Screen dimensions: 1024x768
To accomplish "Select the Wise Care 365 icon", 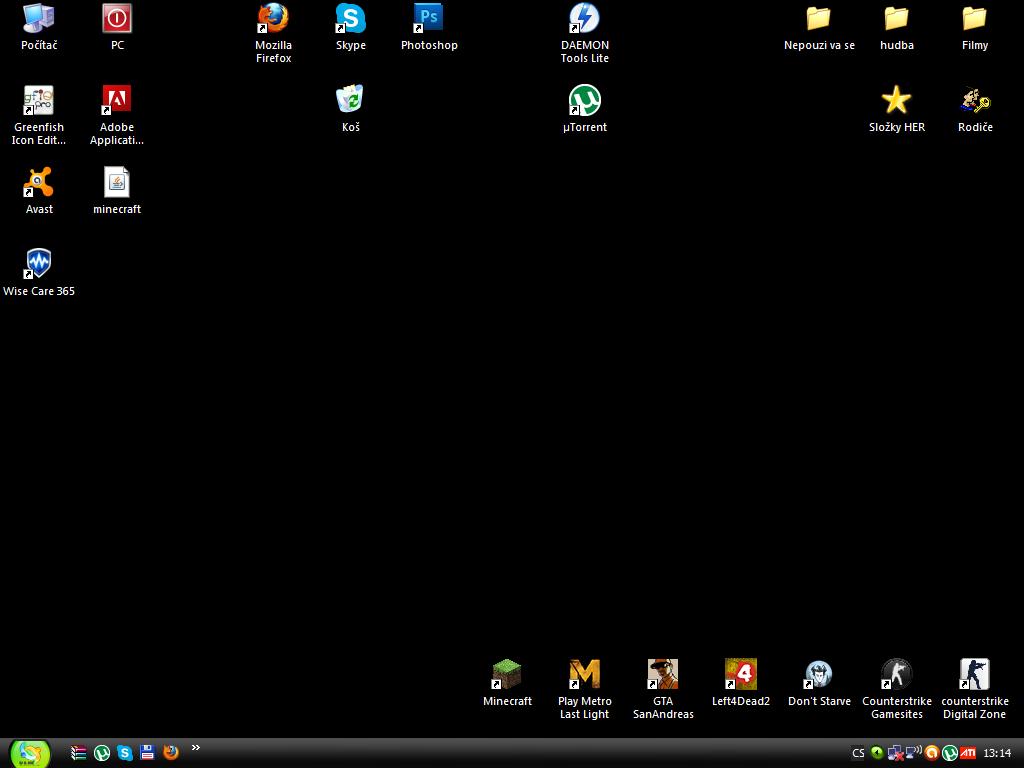I will click(x=39, y=265).
